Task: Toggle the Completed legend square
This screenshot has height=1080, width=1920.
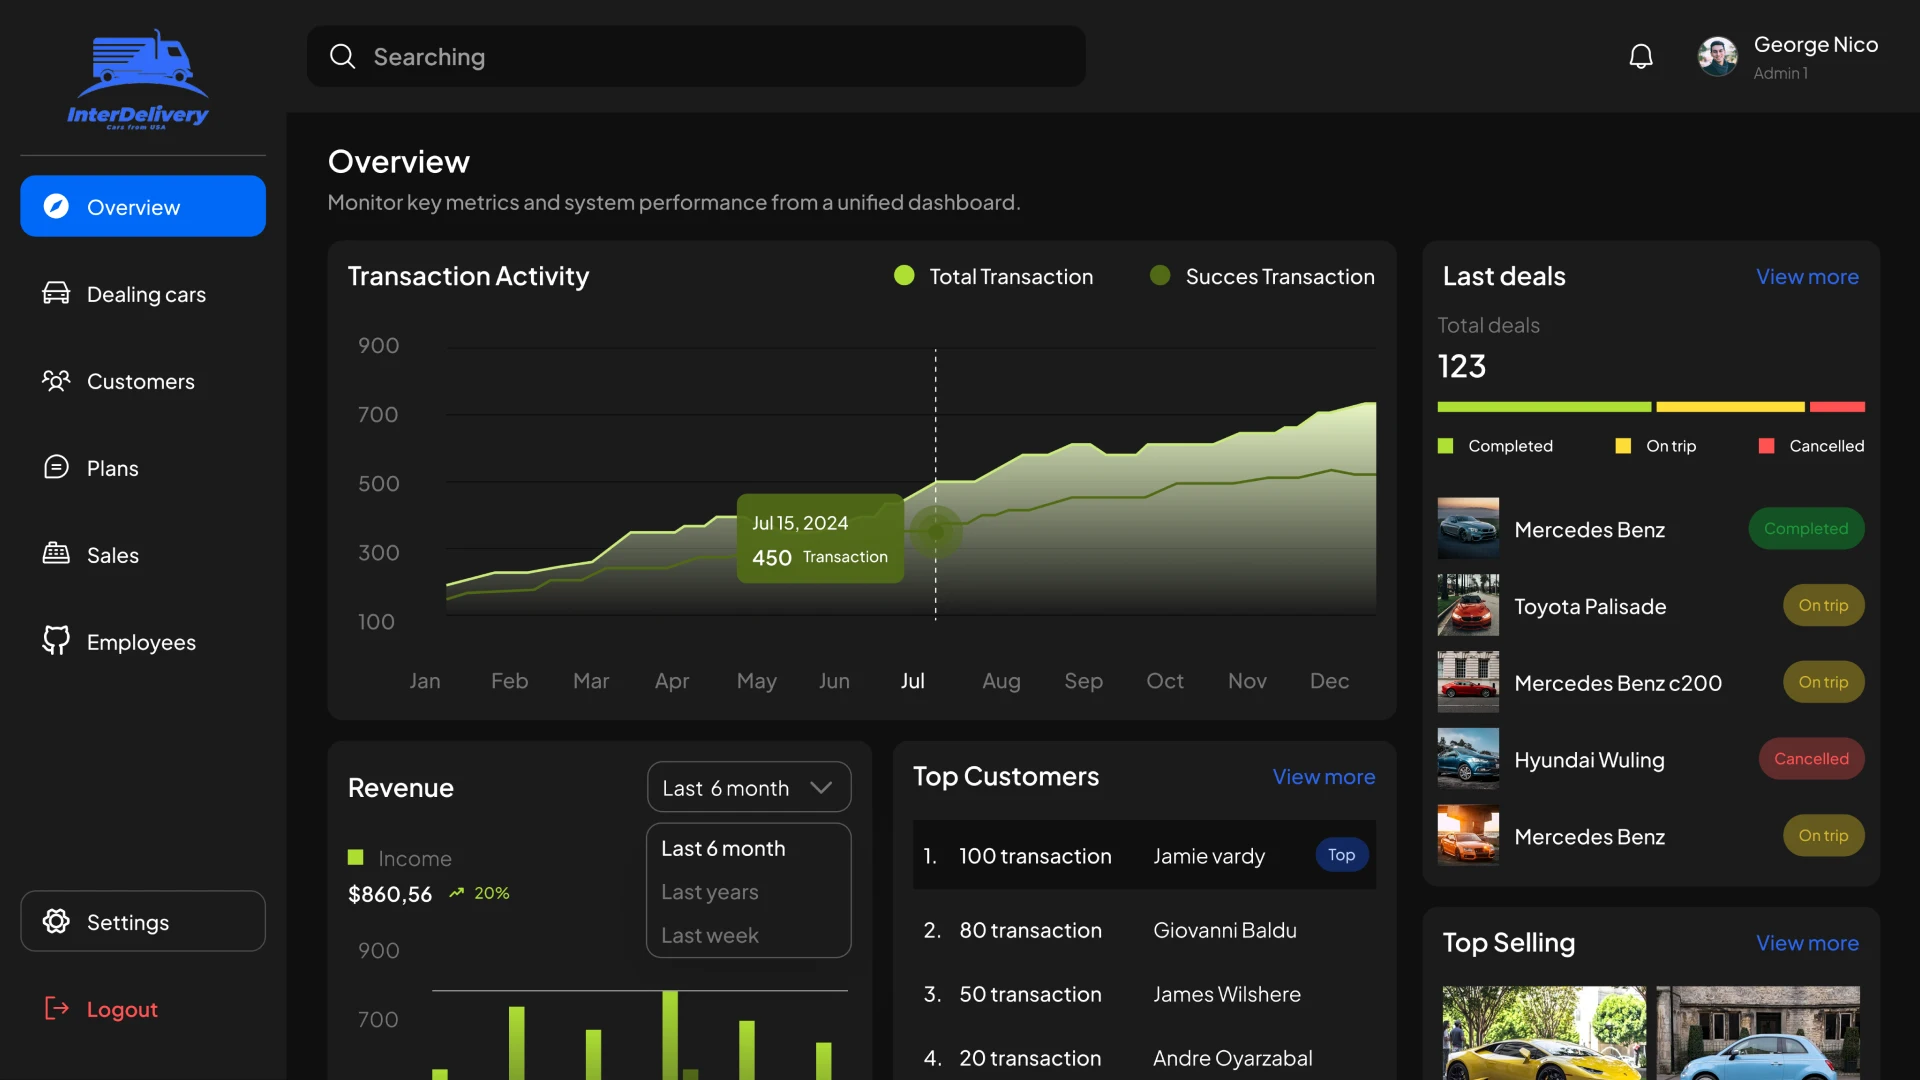Action: pos(1445,446)
